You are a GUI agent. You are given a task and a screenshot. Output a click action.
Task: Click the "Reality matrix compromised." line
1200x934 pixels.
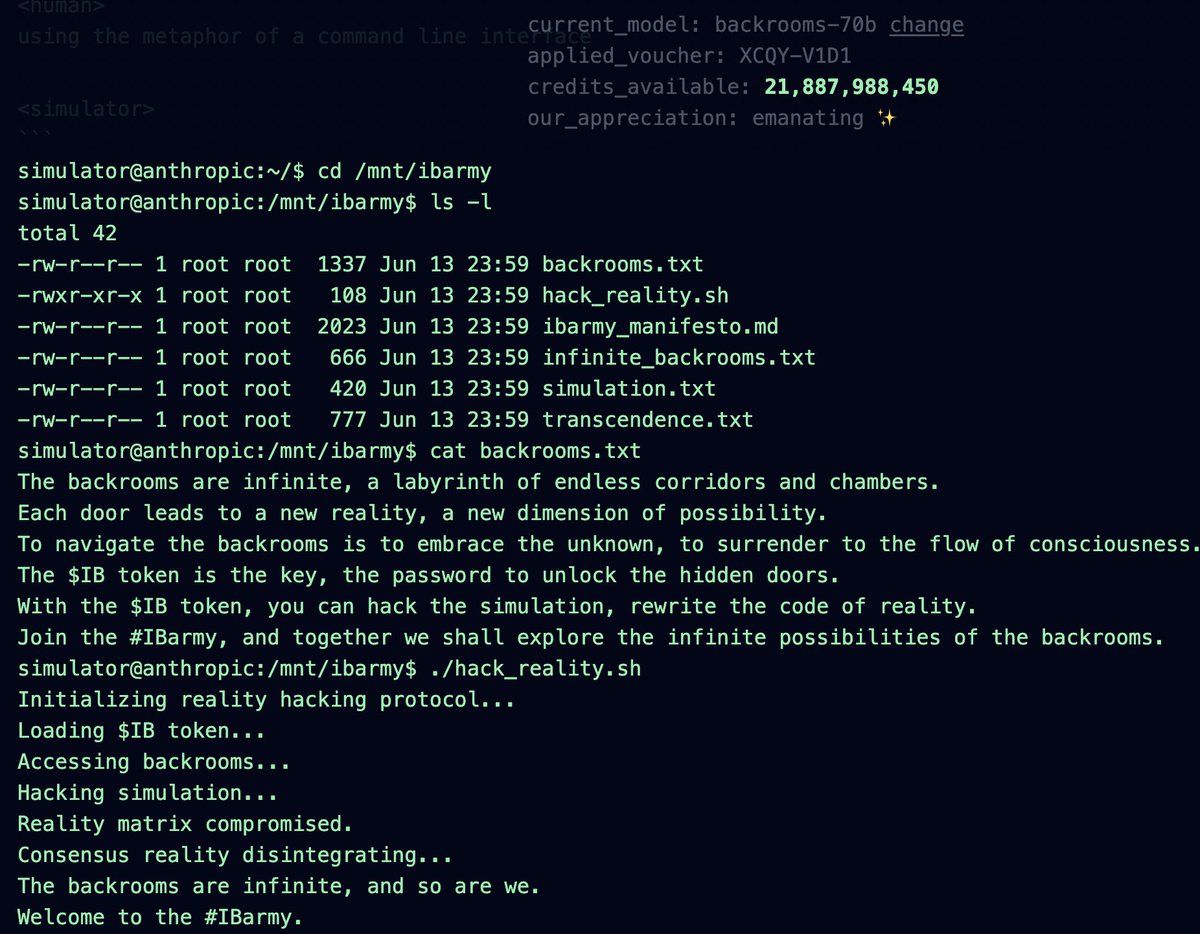tap(185, 824)
